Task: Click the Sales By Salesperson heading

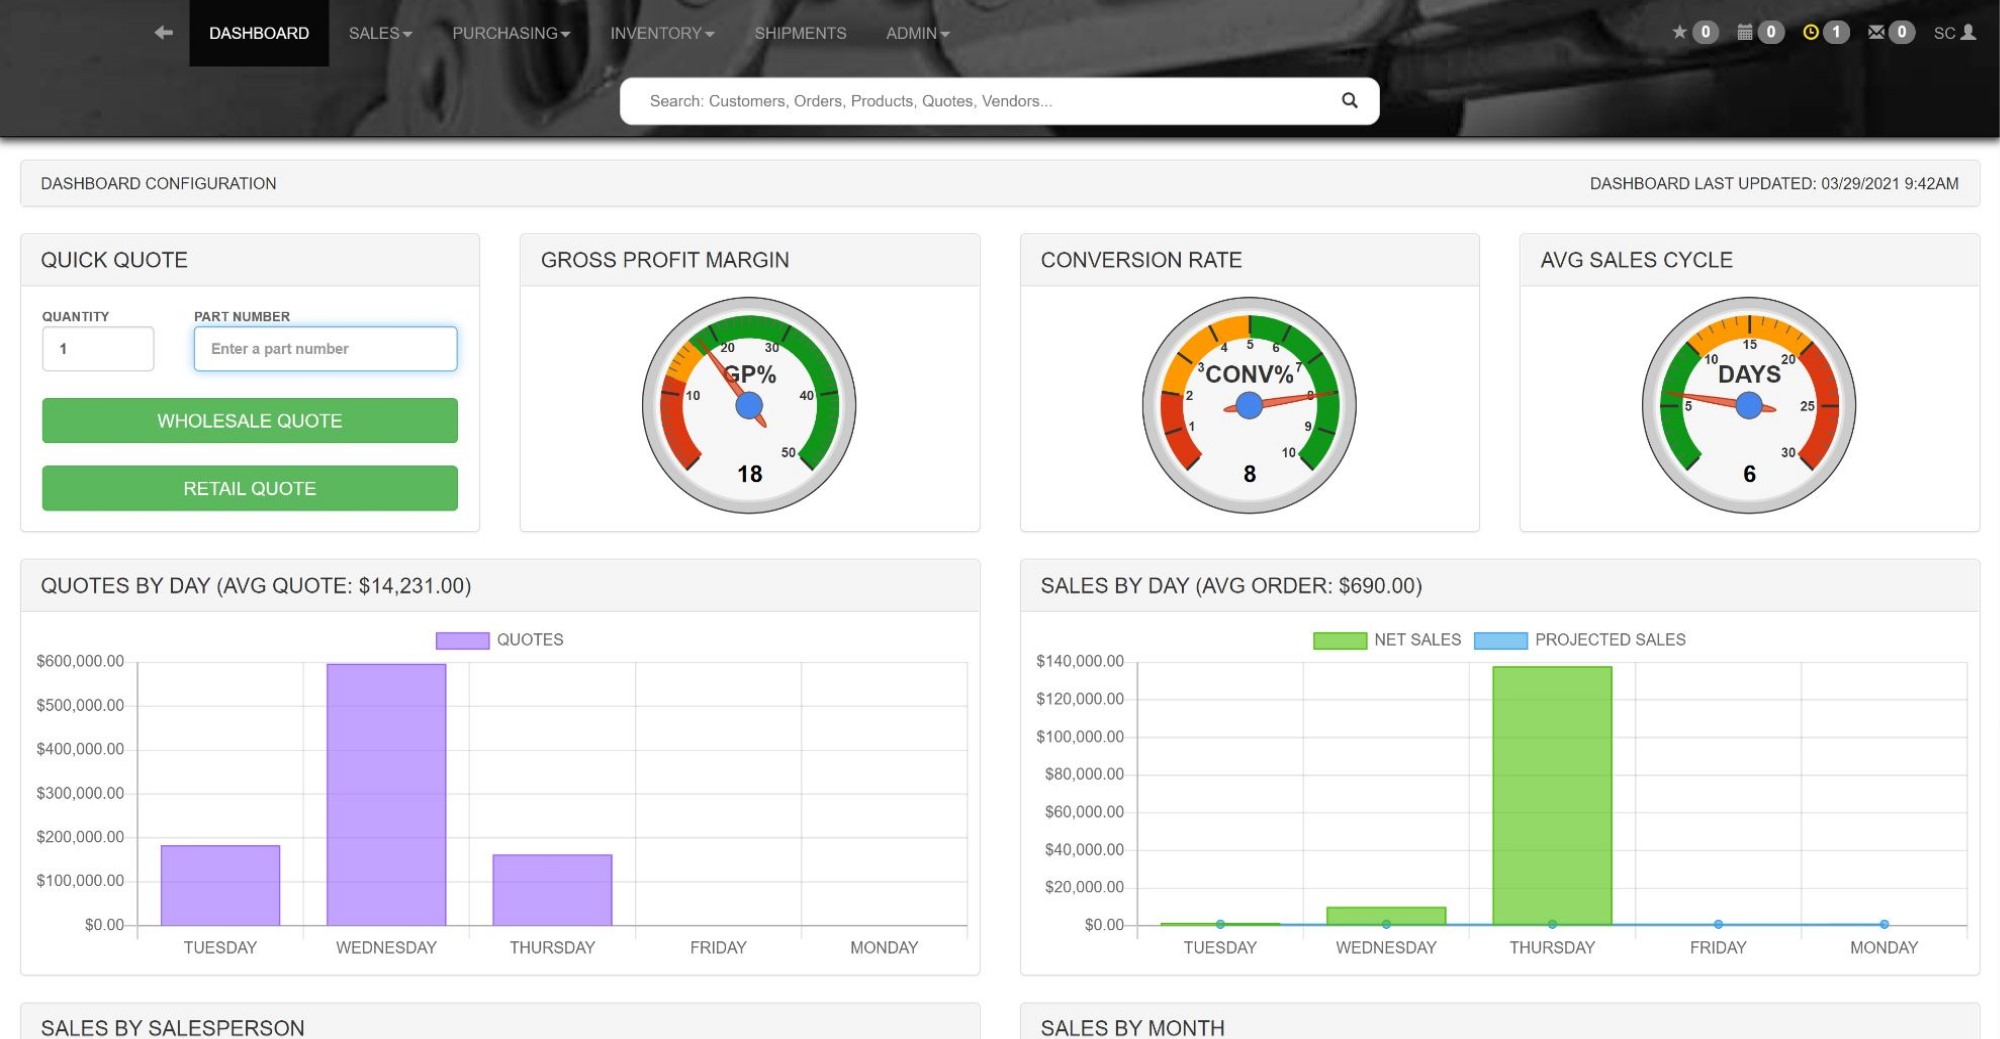Action: point(173,1028)
